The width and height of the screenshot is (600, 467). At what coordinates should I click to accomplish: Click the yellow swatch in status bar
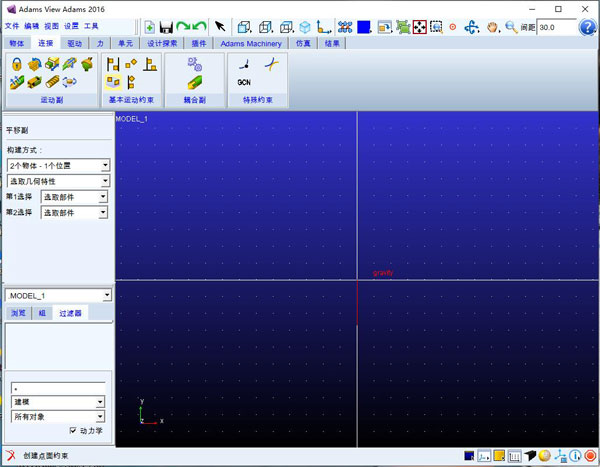coord(499,456)
